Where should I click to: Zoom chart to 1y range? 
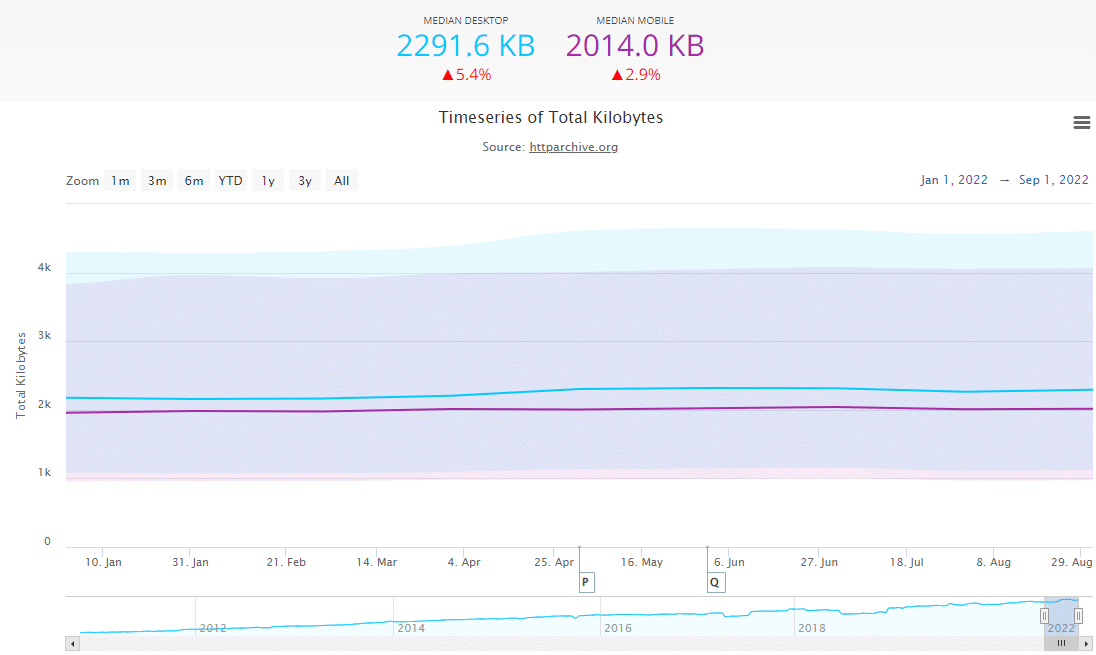[268, 181]
